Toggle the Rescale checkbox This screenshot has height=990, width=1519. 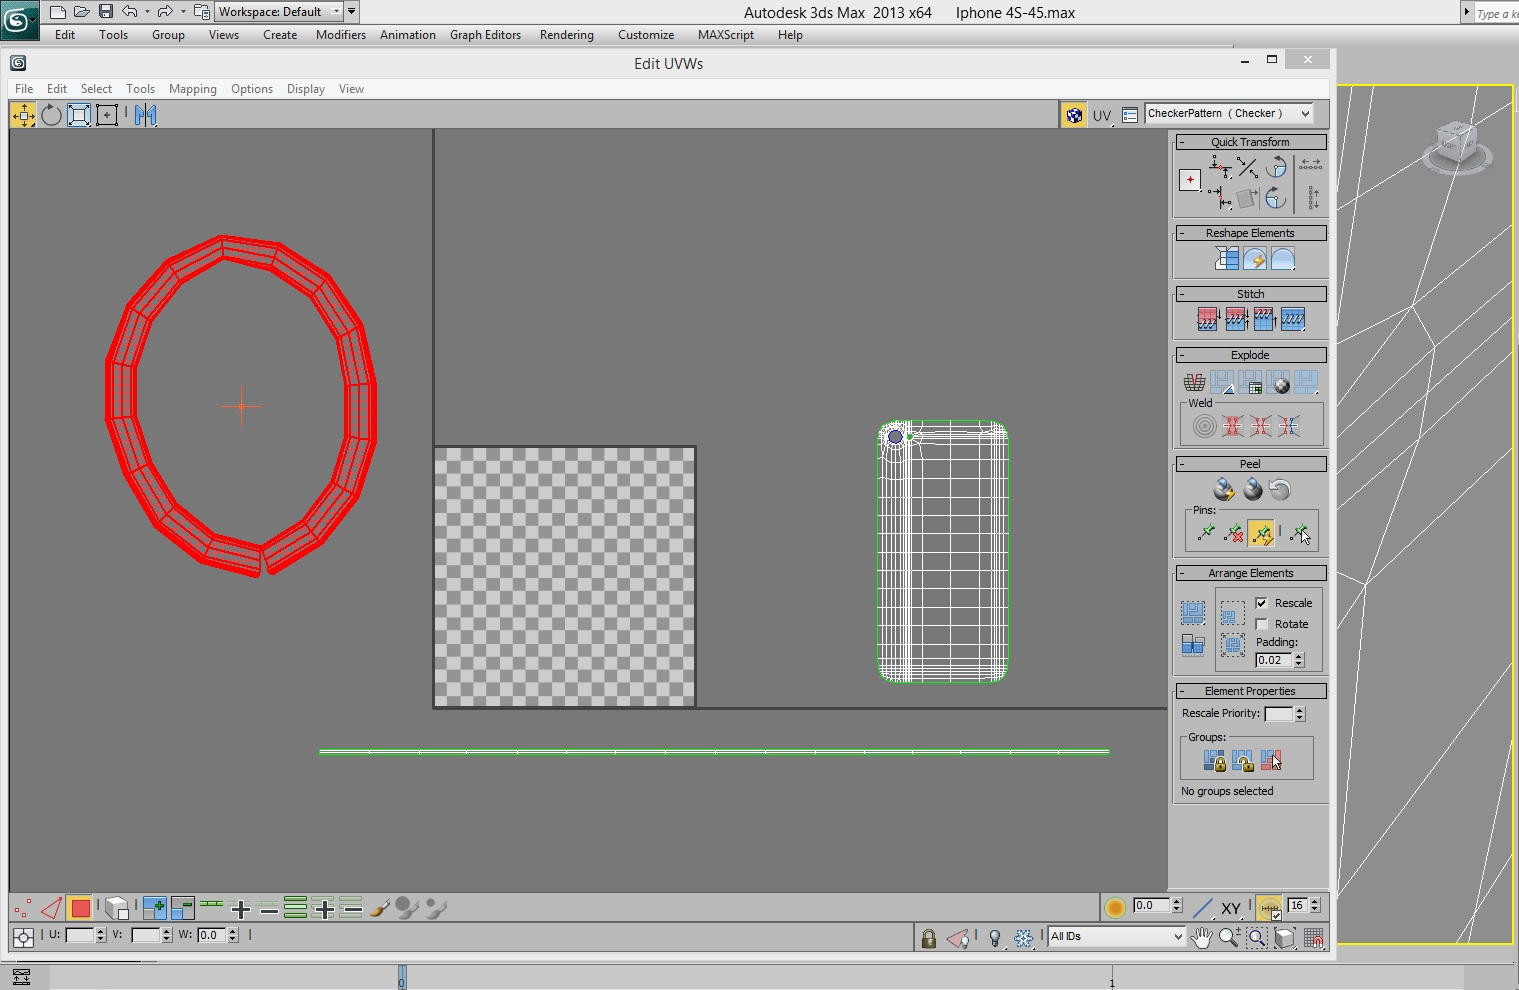coord(1262,603)
